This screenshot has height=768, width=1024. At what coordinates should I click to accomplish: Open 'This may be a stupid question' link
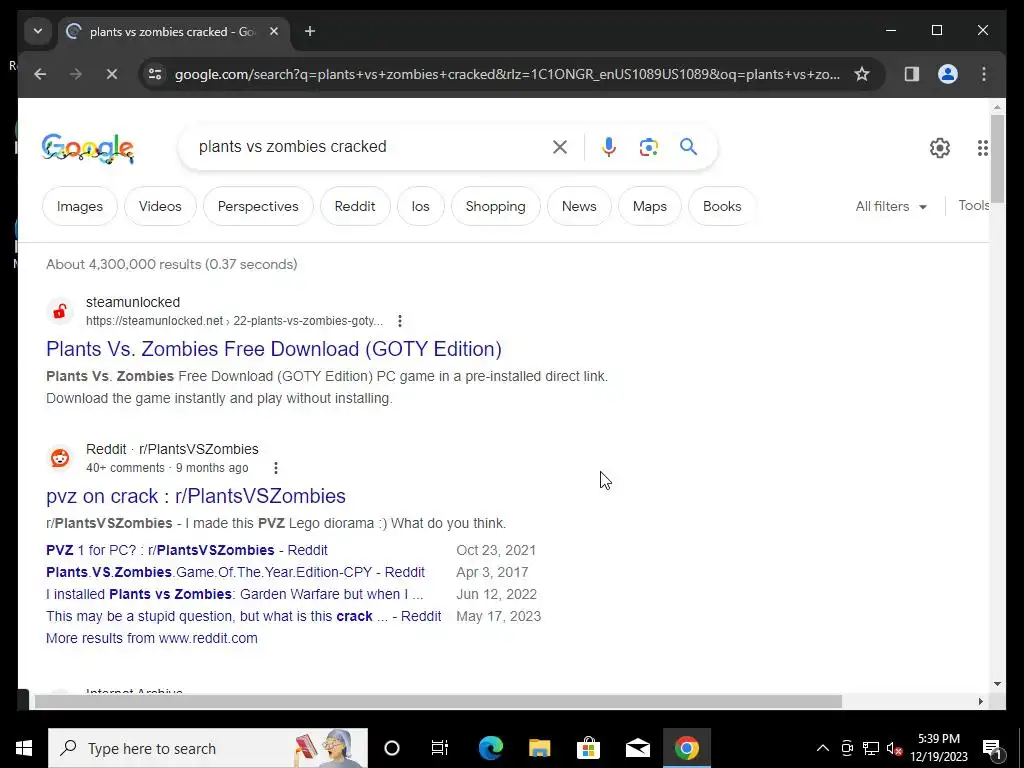244,616
